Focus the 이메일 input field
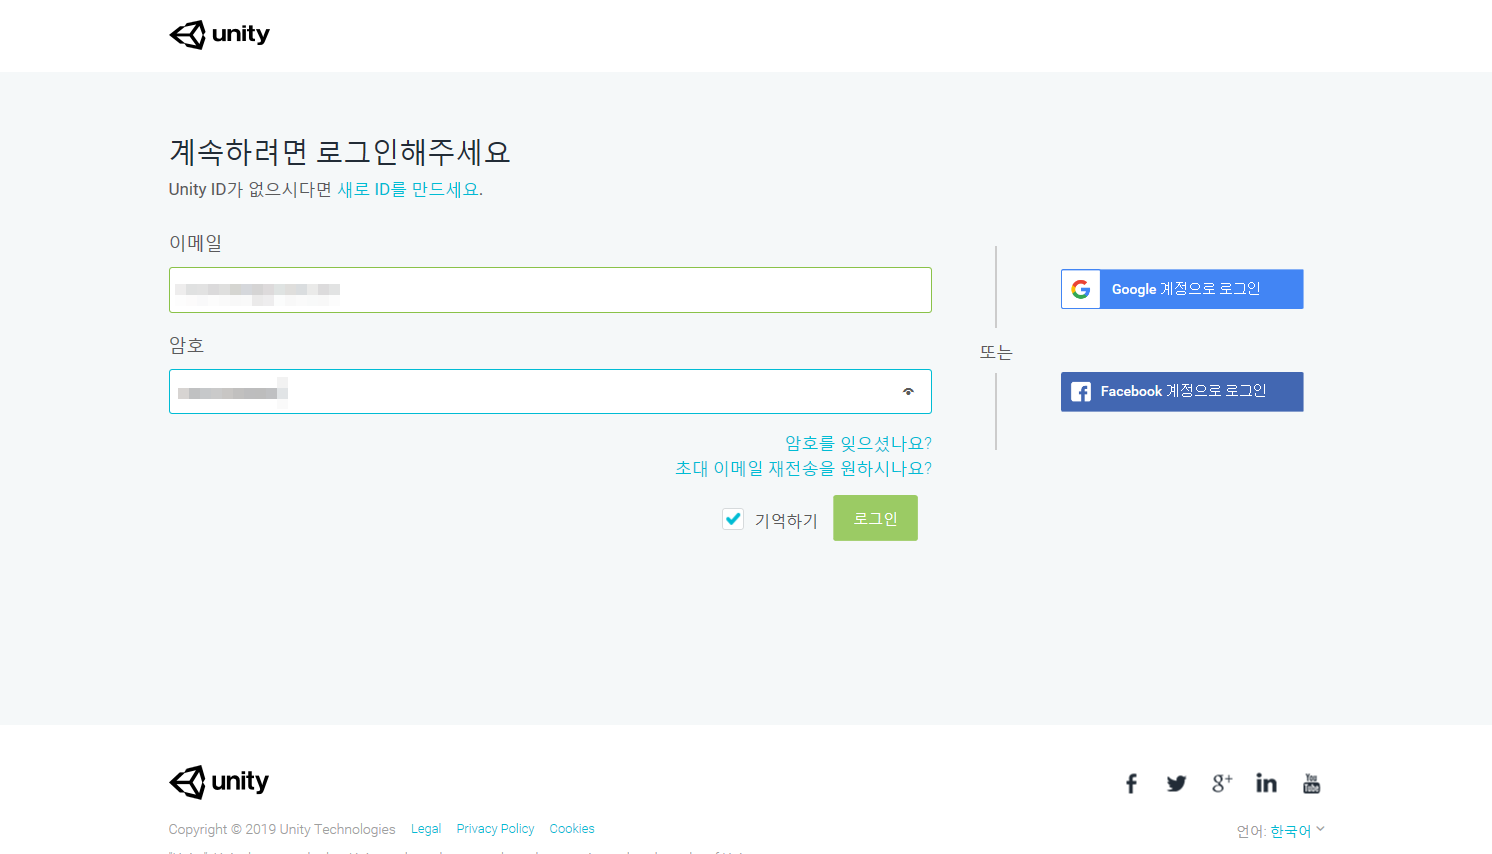The width and height of the screenshot is (1492, 854). [x=550, y=290]
